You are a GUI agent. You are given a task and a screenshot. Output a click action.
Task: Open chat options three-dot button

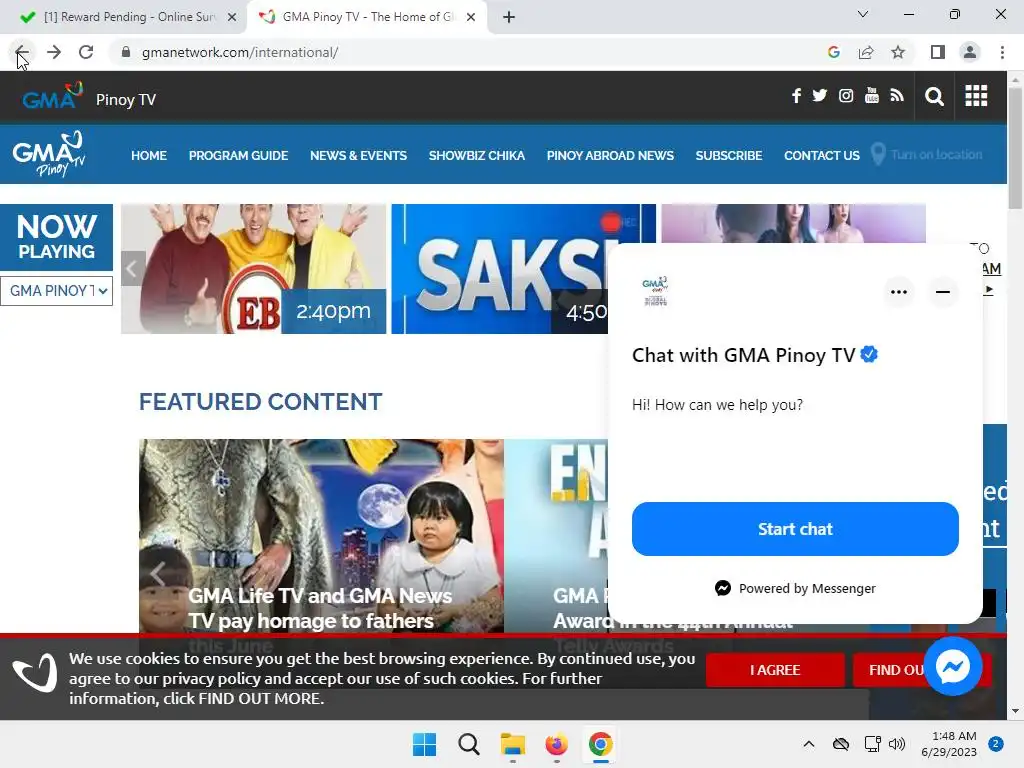click(899, 292)
